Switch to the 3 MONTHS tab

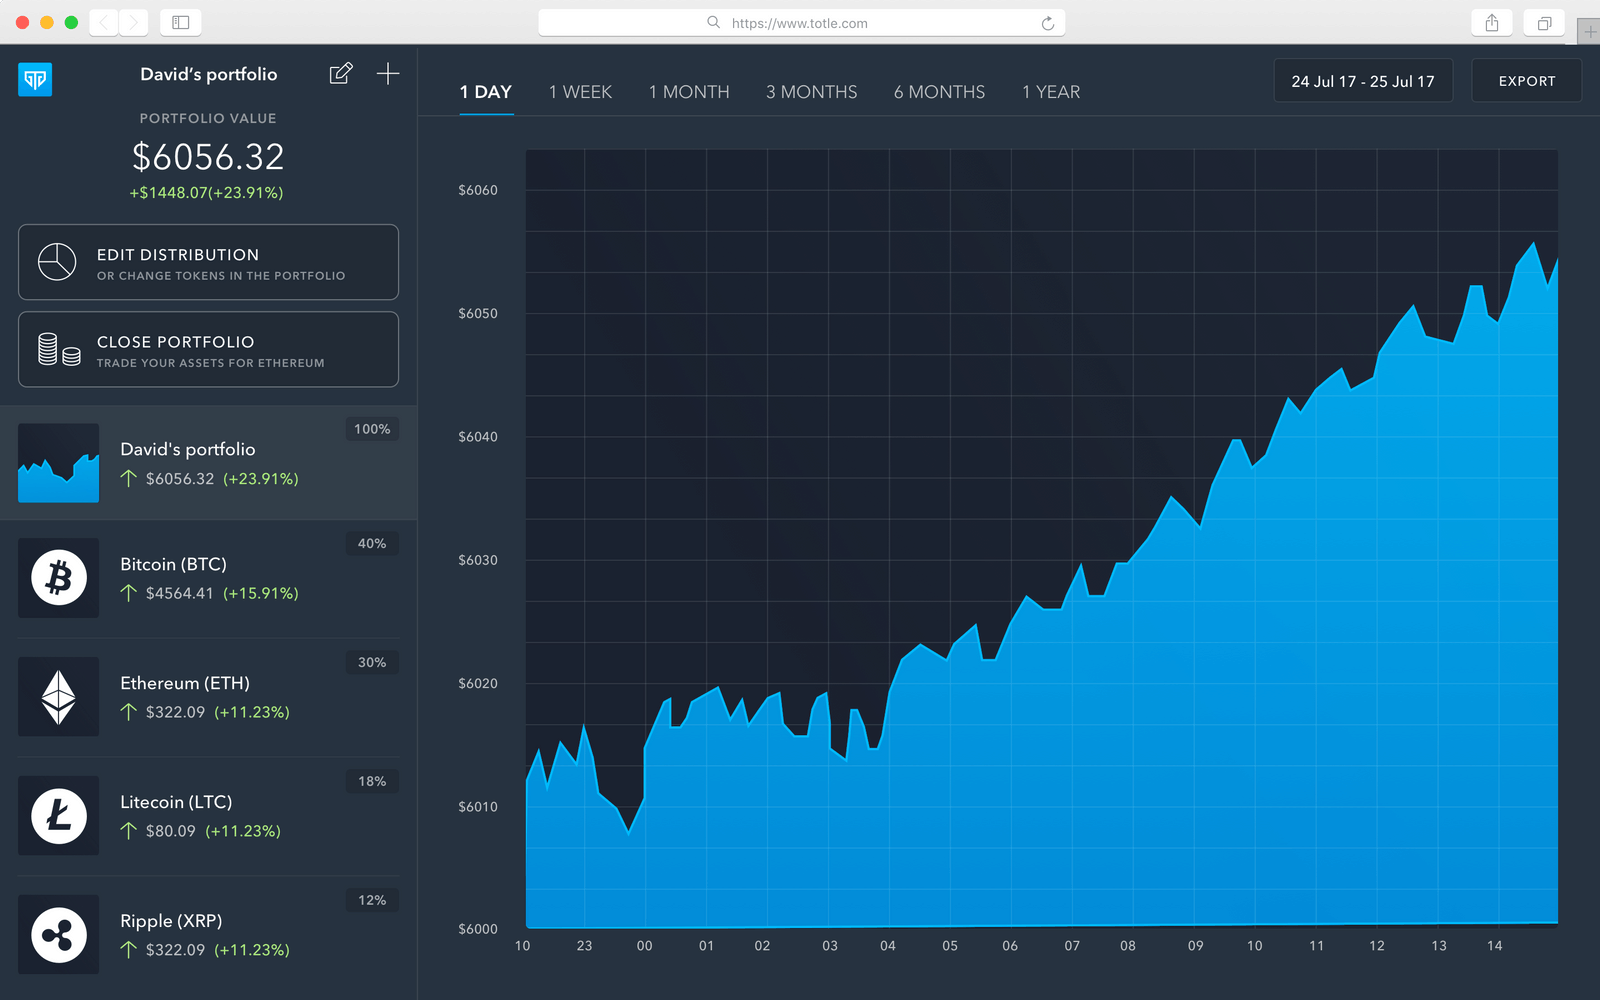[x=812, y=92]
